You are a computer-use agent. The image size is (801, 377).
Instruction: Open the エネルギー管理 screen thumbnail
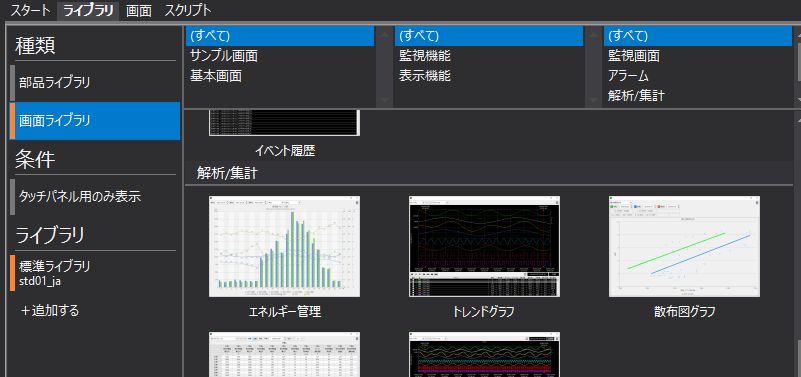coord(285,246)
